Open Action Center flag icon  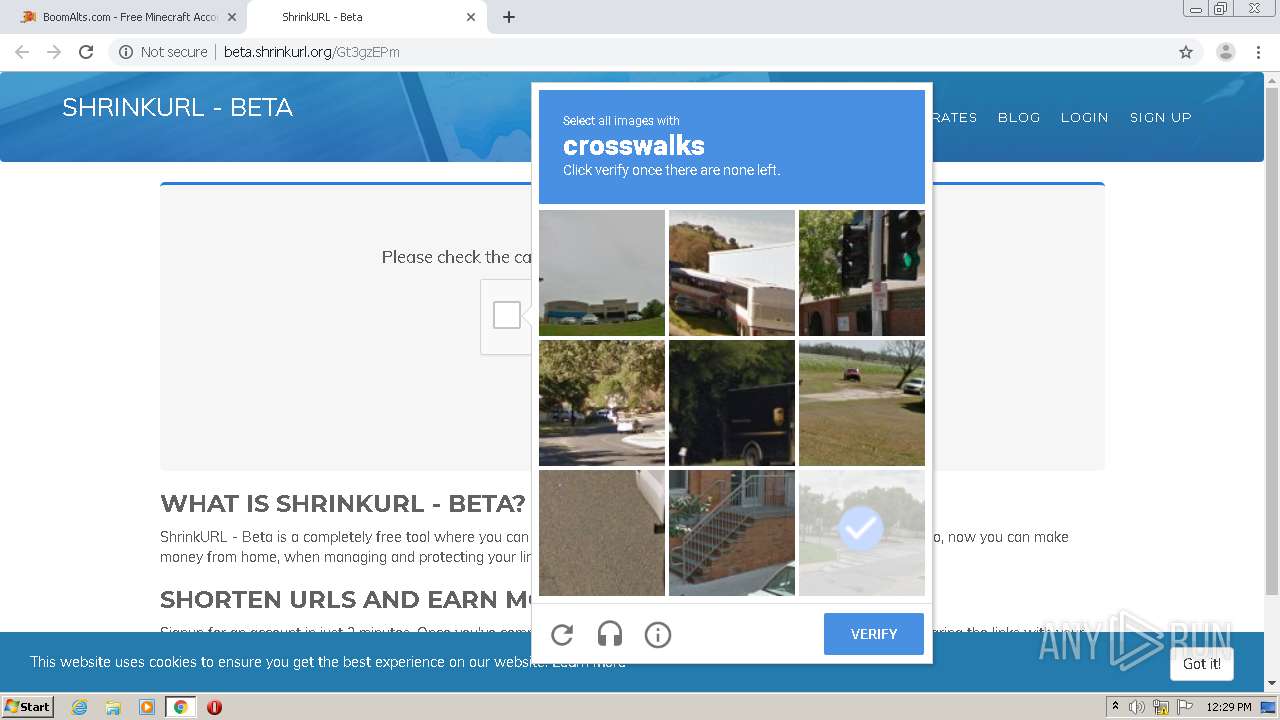(1184, 707)
